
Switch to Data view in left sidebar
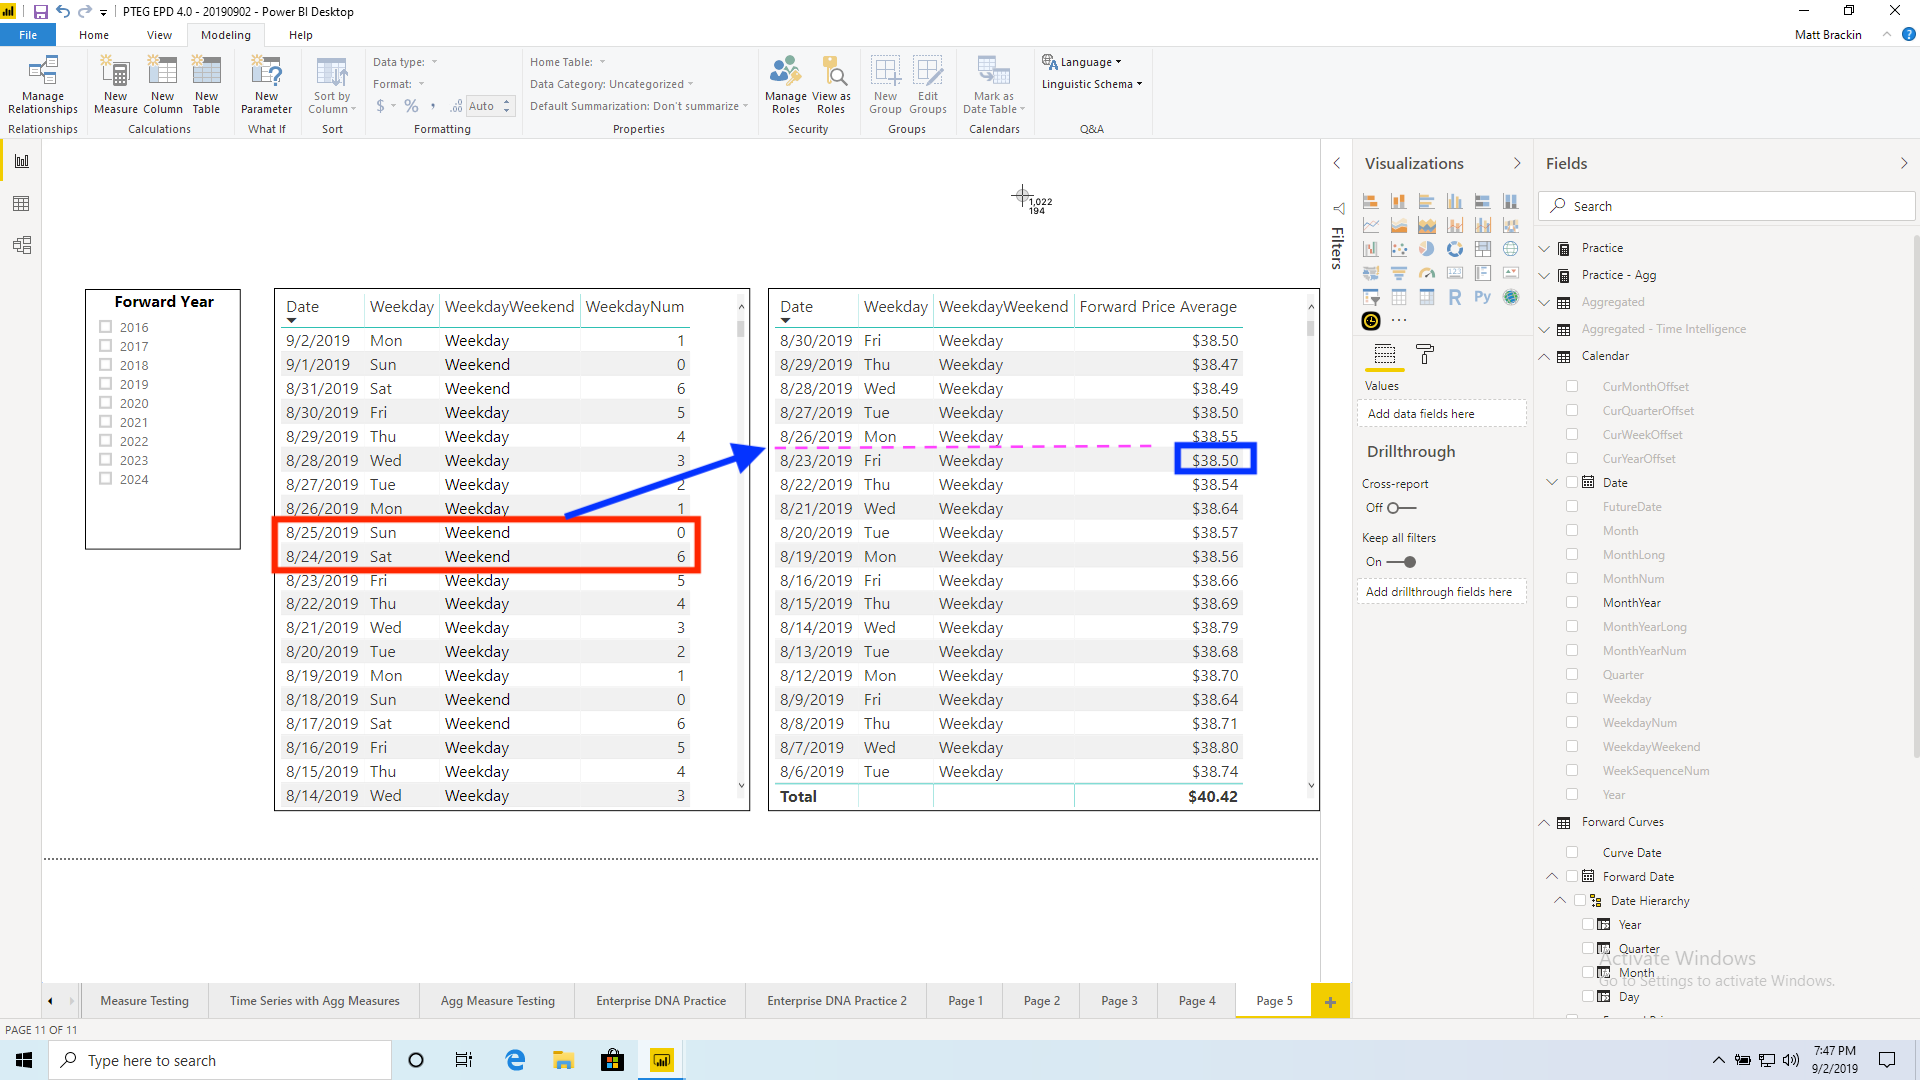pyautogui.click(x=21, y=204)
